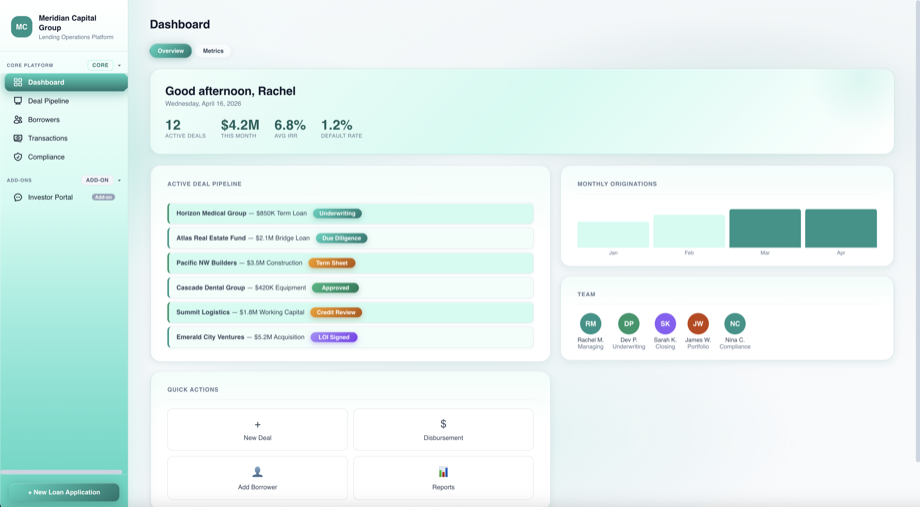Click the 12 Active Deals stat
920x507 pixels.
click(x=185, y=129)
